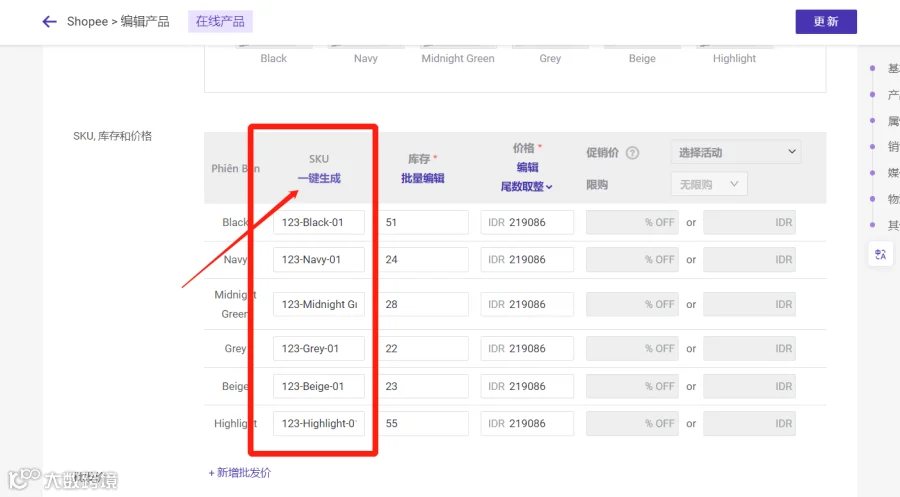
Task: Open 批量编辑 bulk stock edit
Action: coord(422,178)
